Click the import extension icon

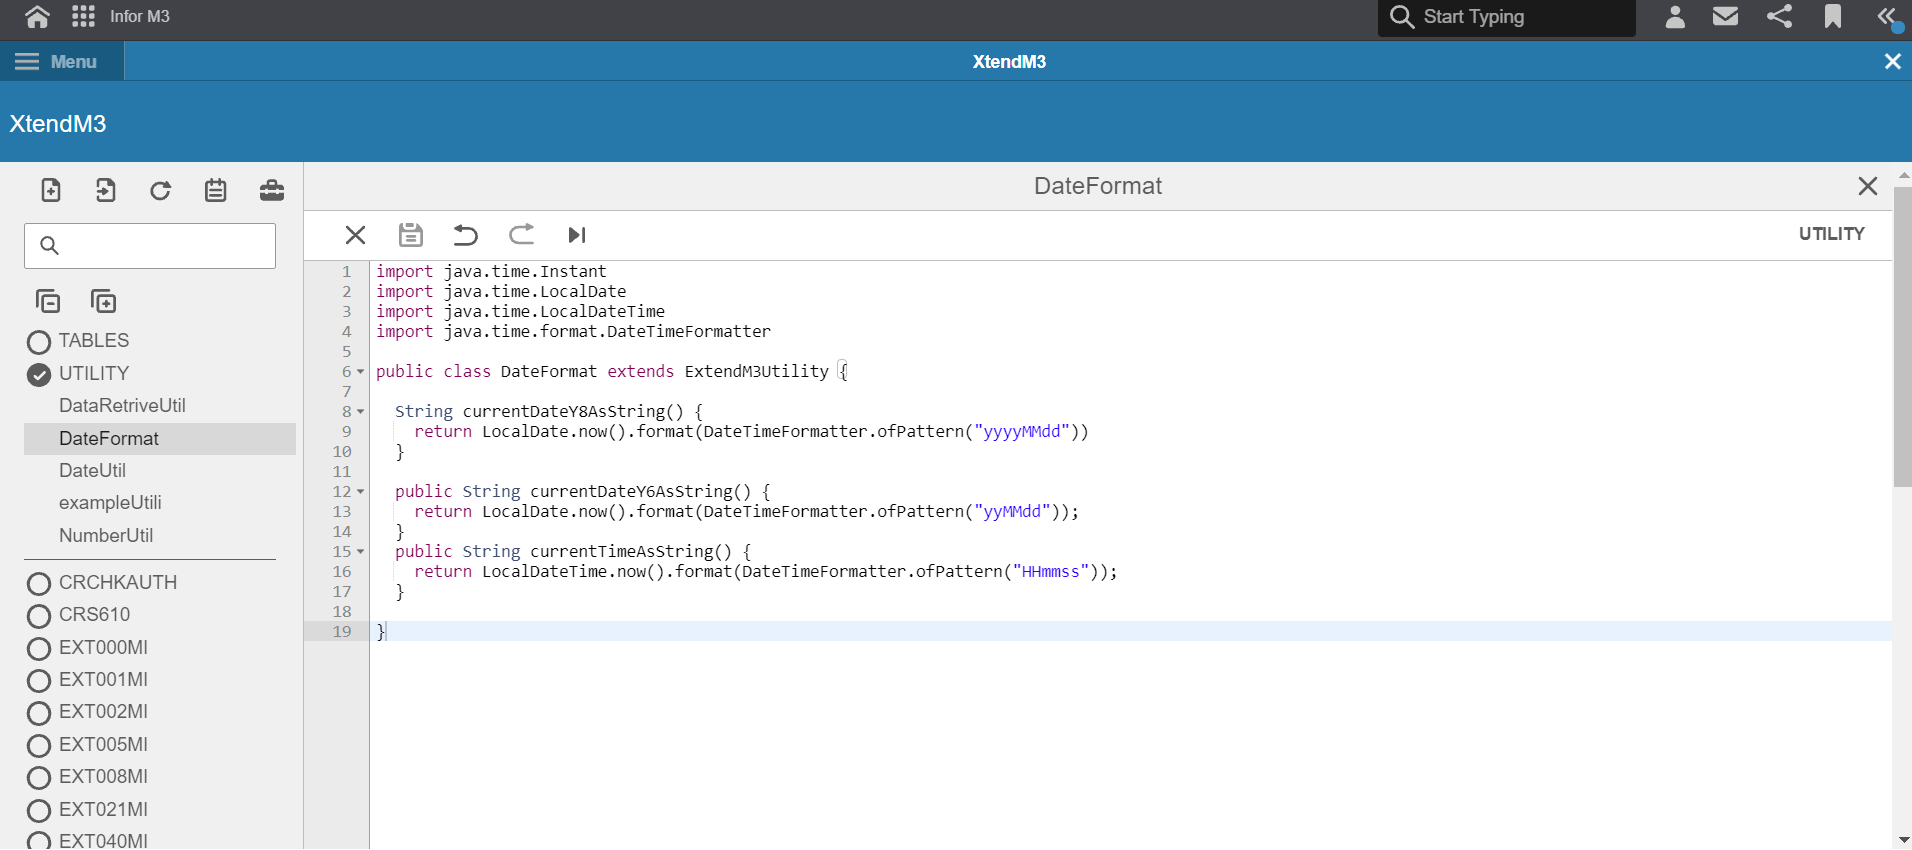[106, 190]
